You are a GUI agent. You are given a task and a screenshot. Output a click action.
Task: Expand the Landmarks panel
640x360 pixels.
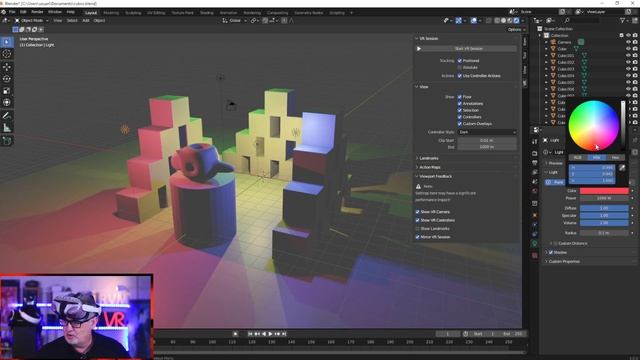pos(429,158)
